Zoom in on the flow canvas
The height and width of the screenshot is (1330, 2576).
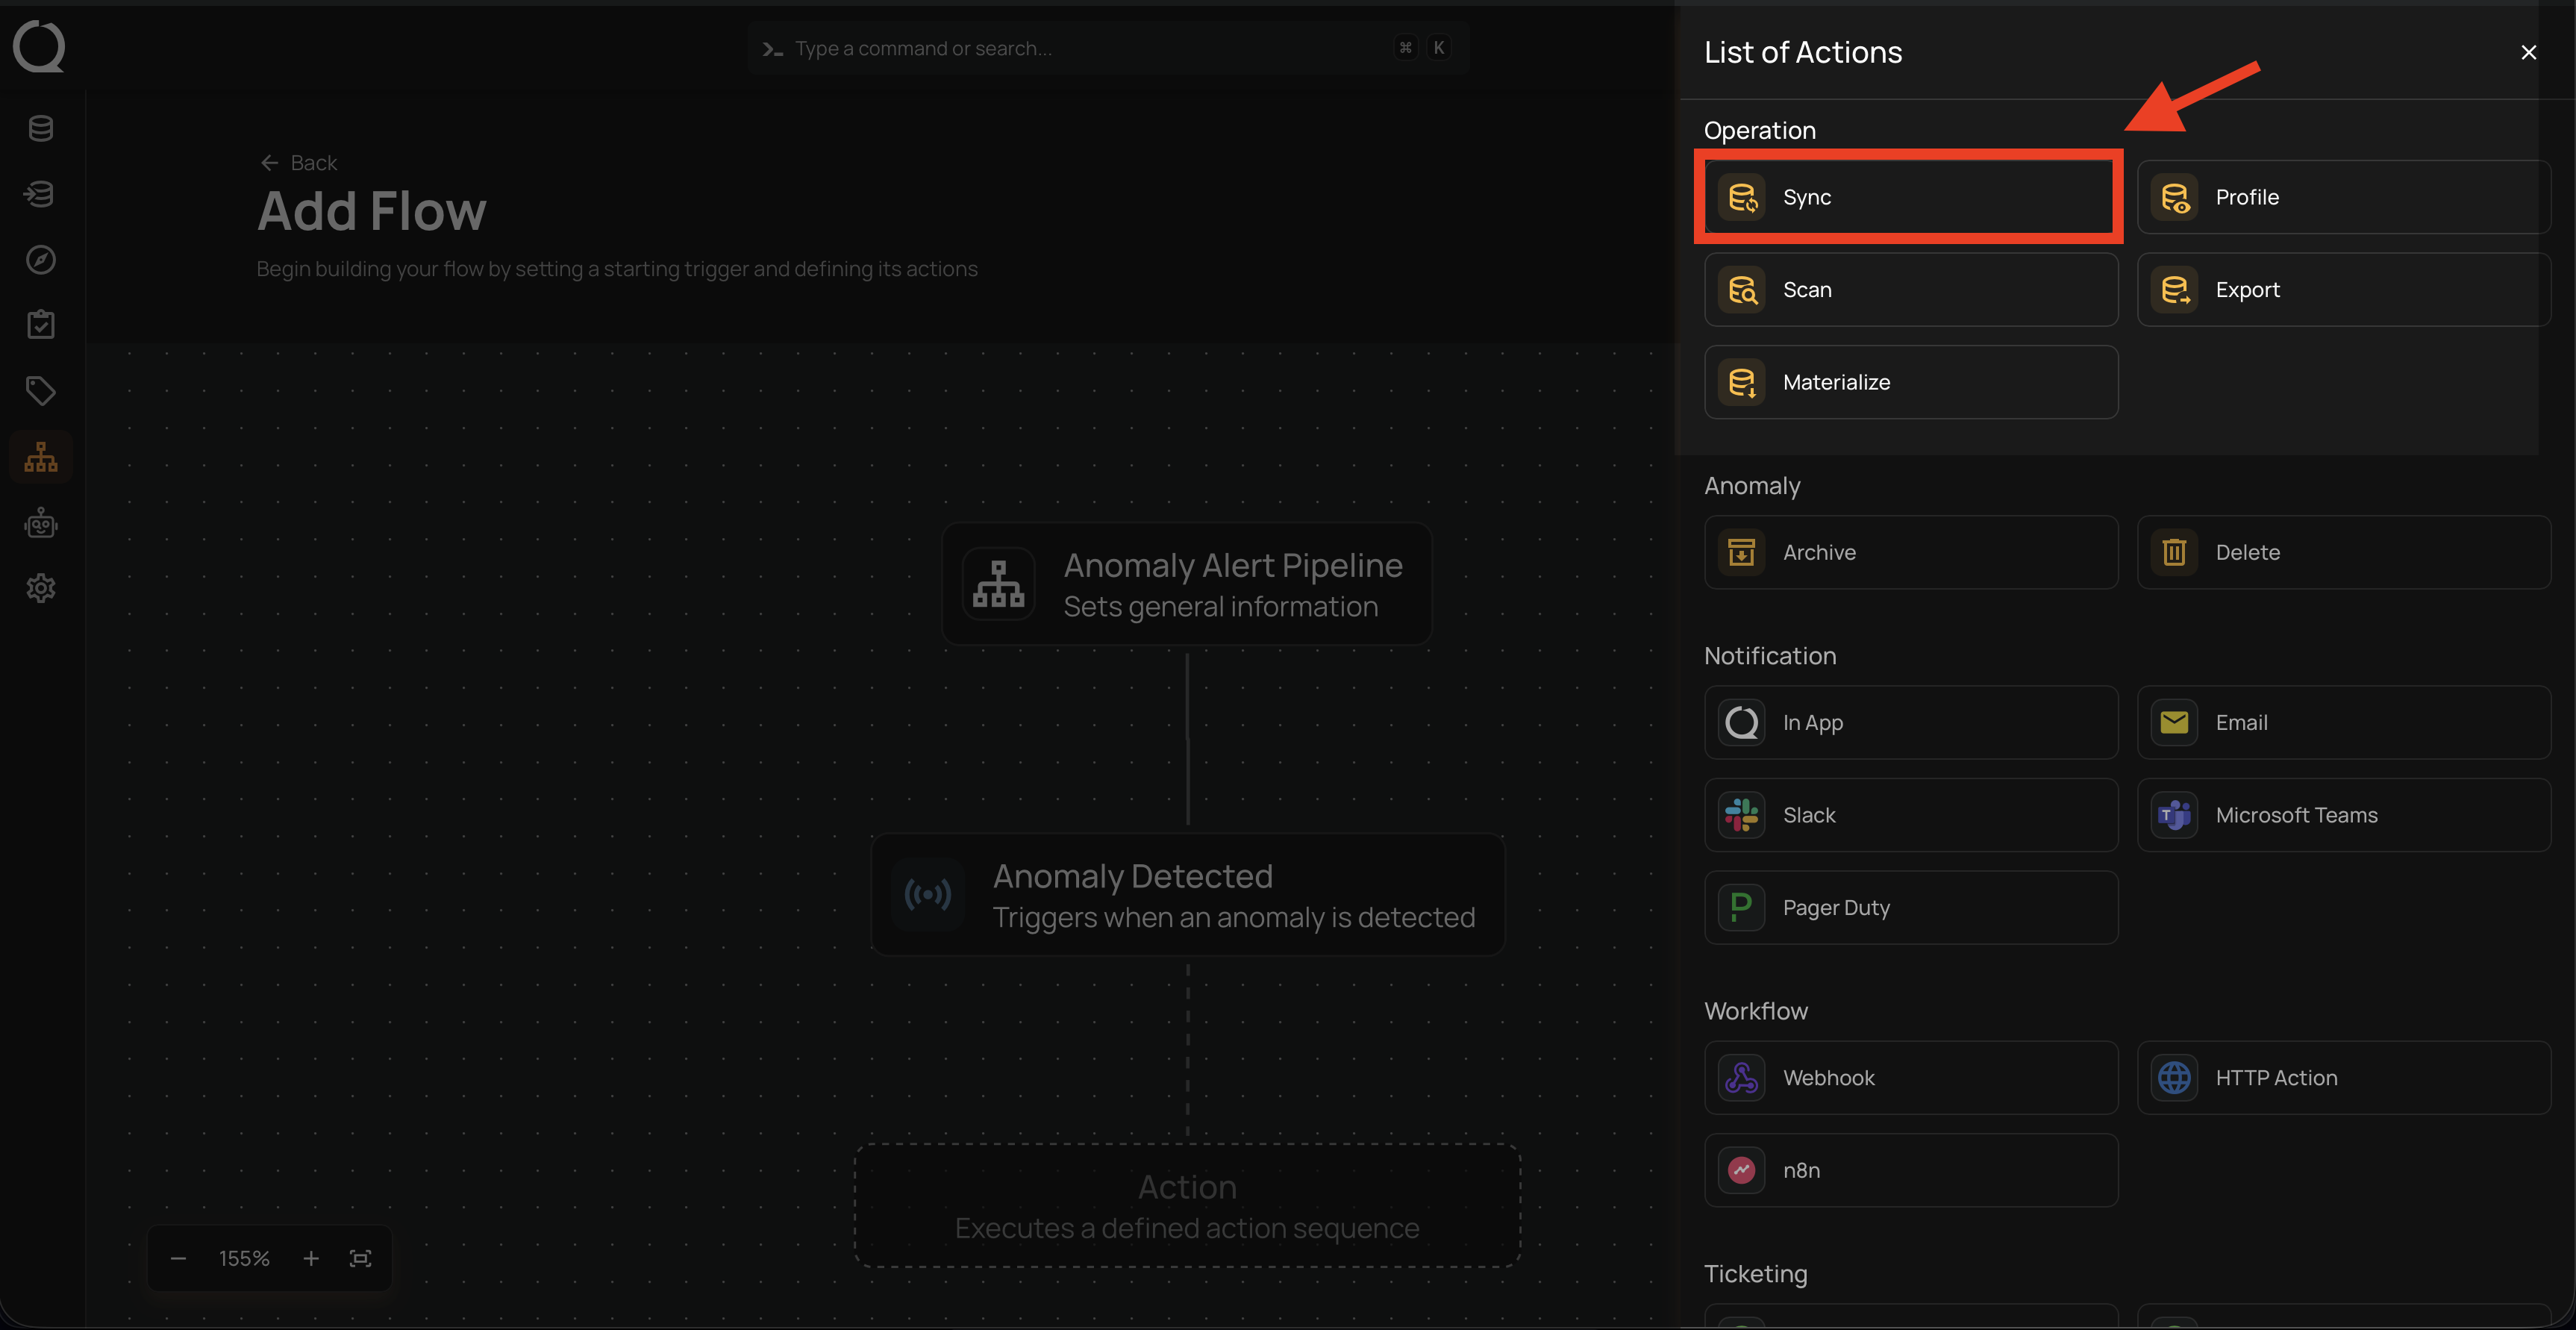[x=311, y=1258]
